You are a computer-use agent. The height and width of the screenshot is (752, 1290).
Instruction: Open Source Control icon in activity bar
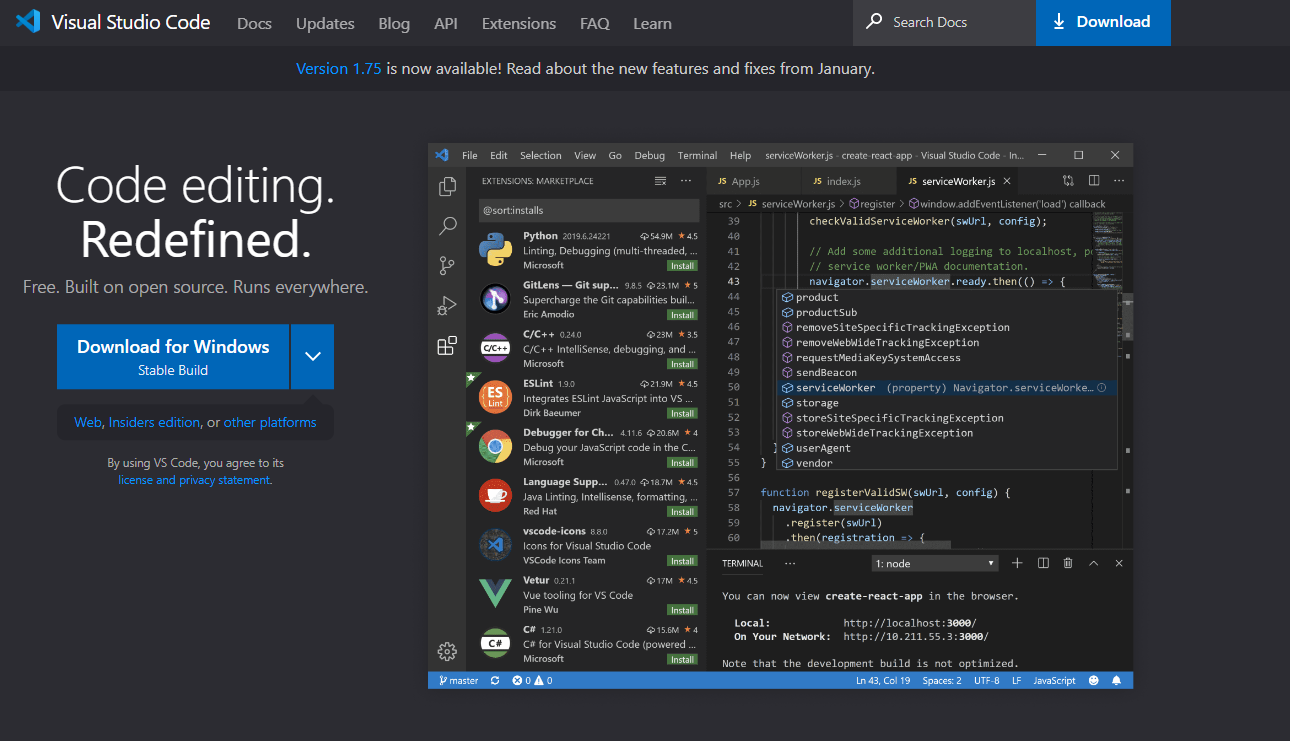[447, 266]
